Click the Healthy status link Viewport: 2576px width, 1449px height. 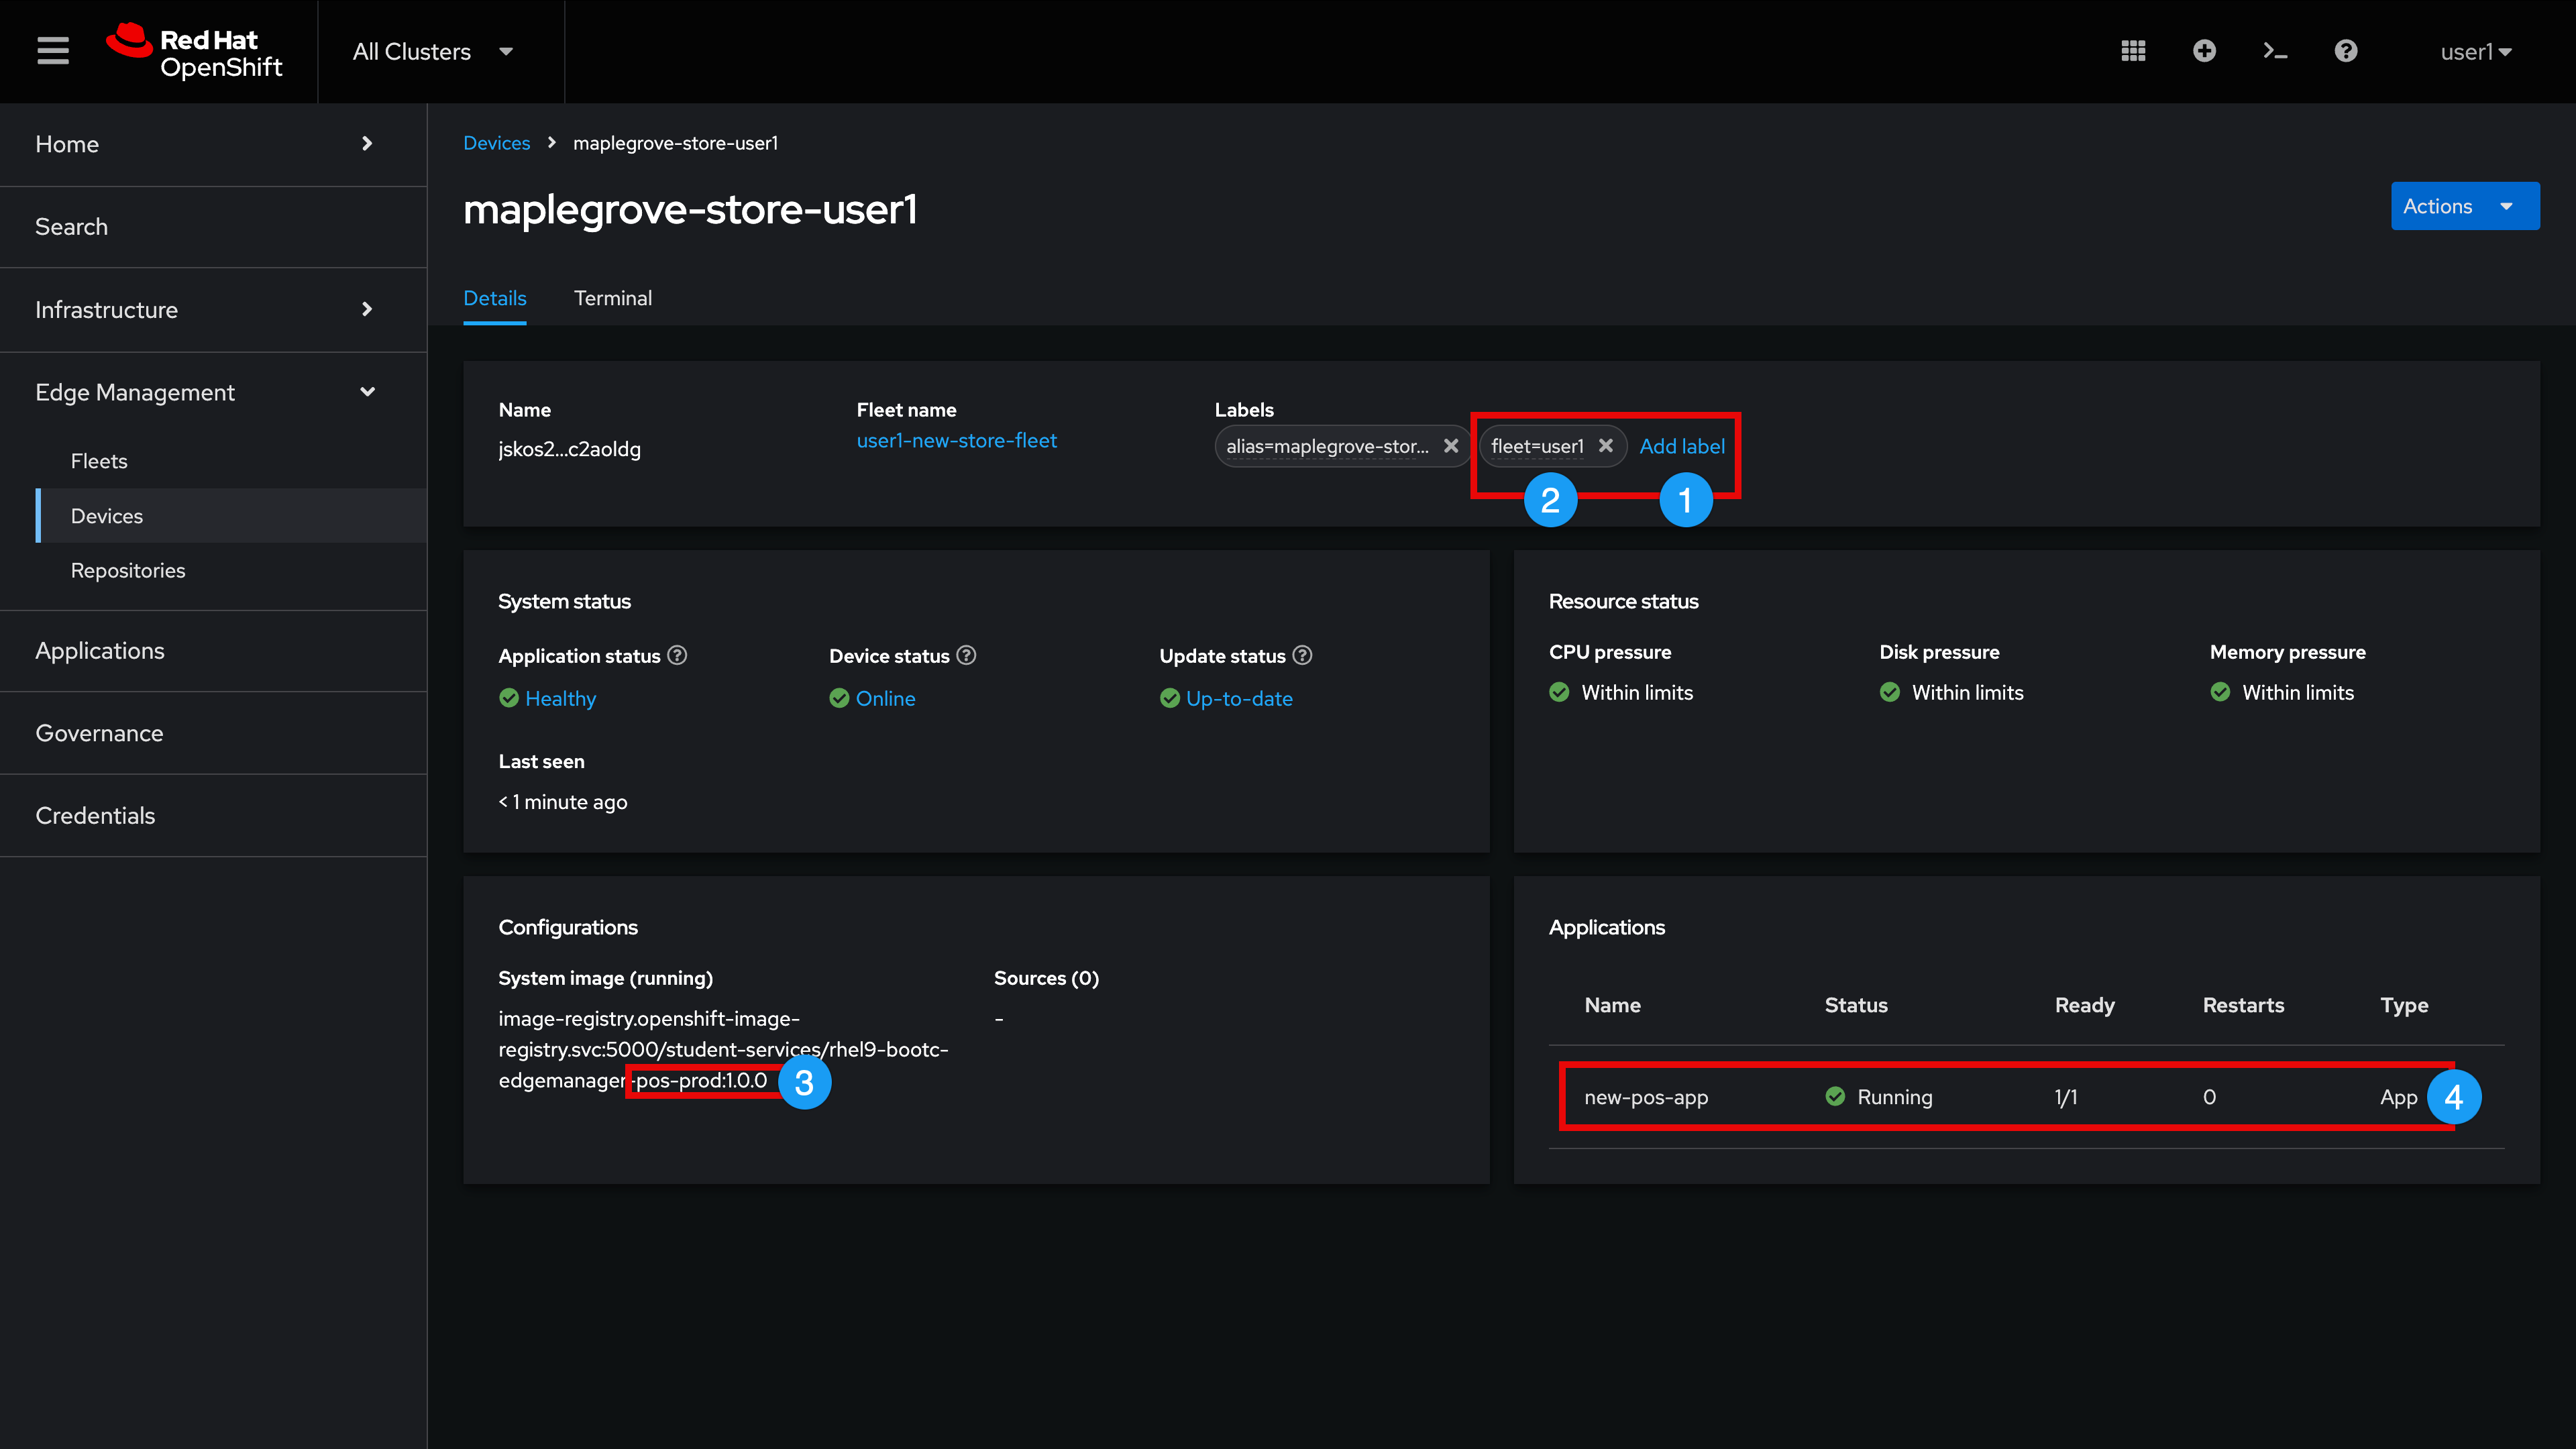(x=560, y=698)
